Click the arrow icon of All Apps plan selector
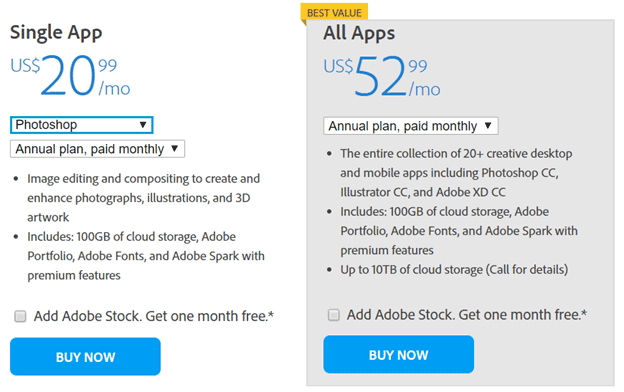 coord(488,126)
